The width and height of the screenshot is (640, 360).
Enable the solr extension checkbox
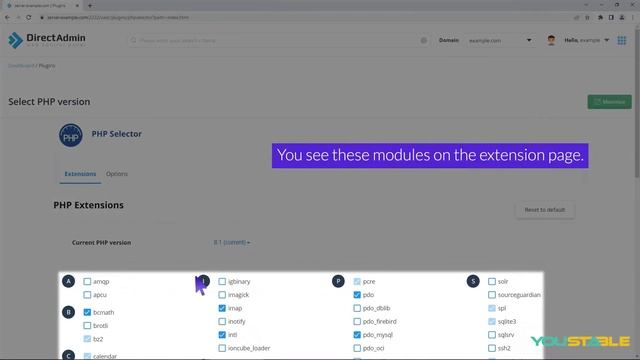(x=492, y=281)
